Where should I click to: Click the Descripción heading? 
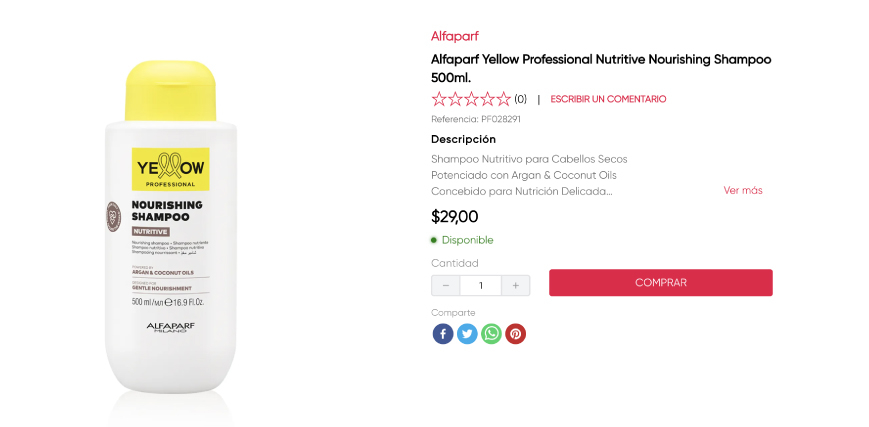click(x=463, y=139)
